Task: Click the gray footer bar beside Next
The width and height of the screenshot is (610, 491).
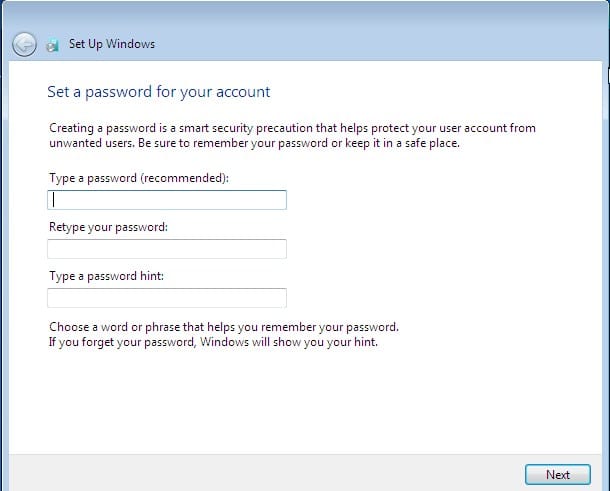Action: click(x=265, y=473)
